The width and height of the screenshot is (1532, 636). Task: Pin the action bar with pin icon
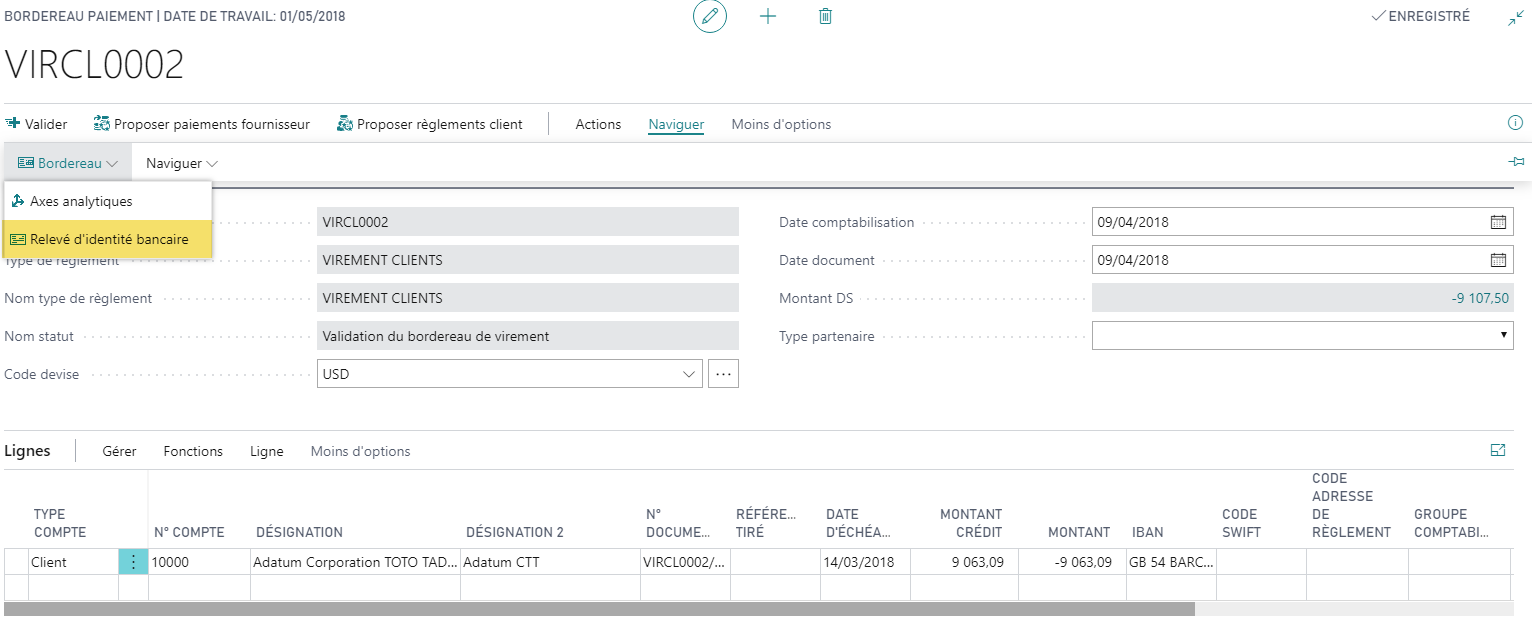tap(1516, 162)
